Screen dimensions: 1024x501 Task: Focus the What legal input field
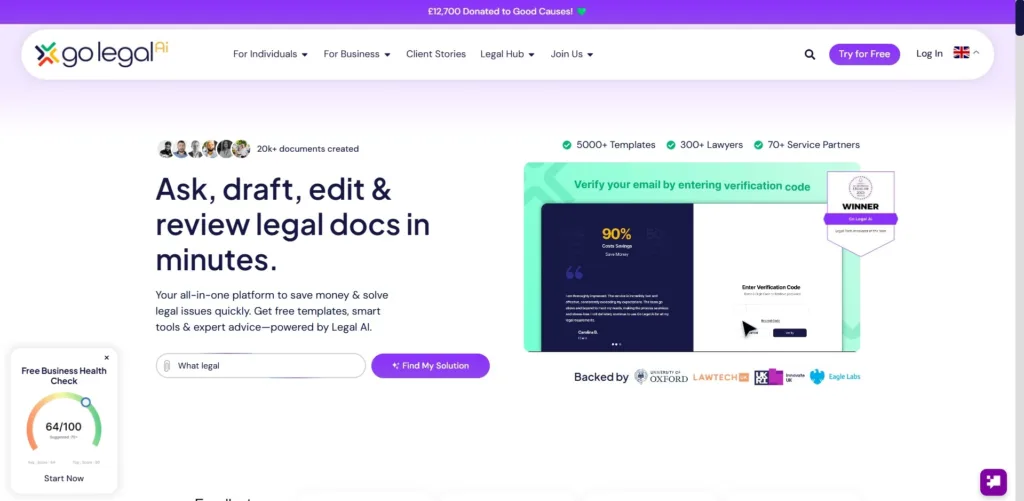261,366
